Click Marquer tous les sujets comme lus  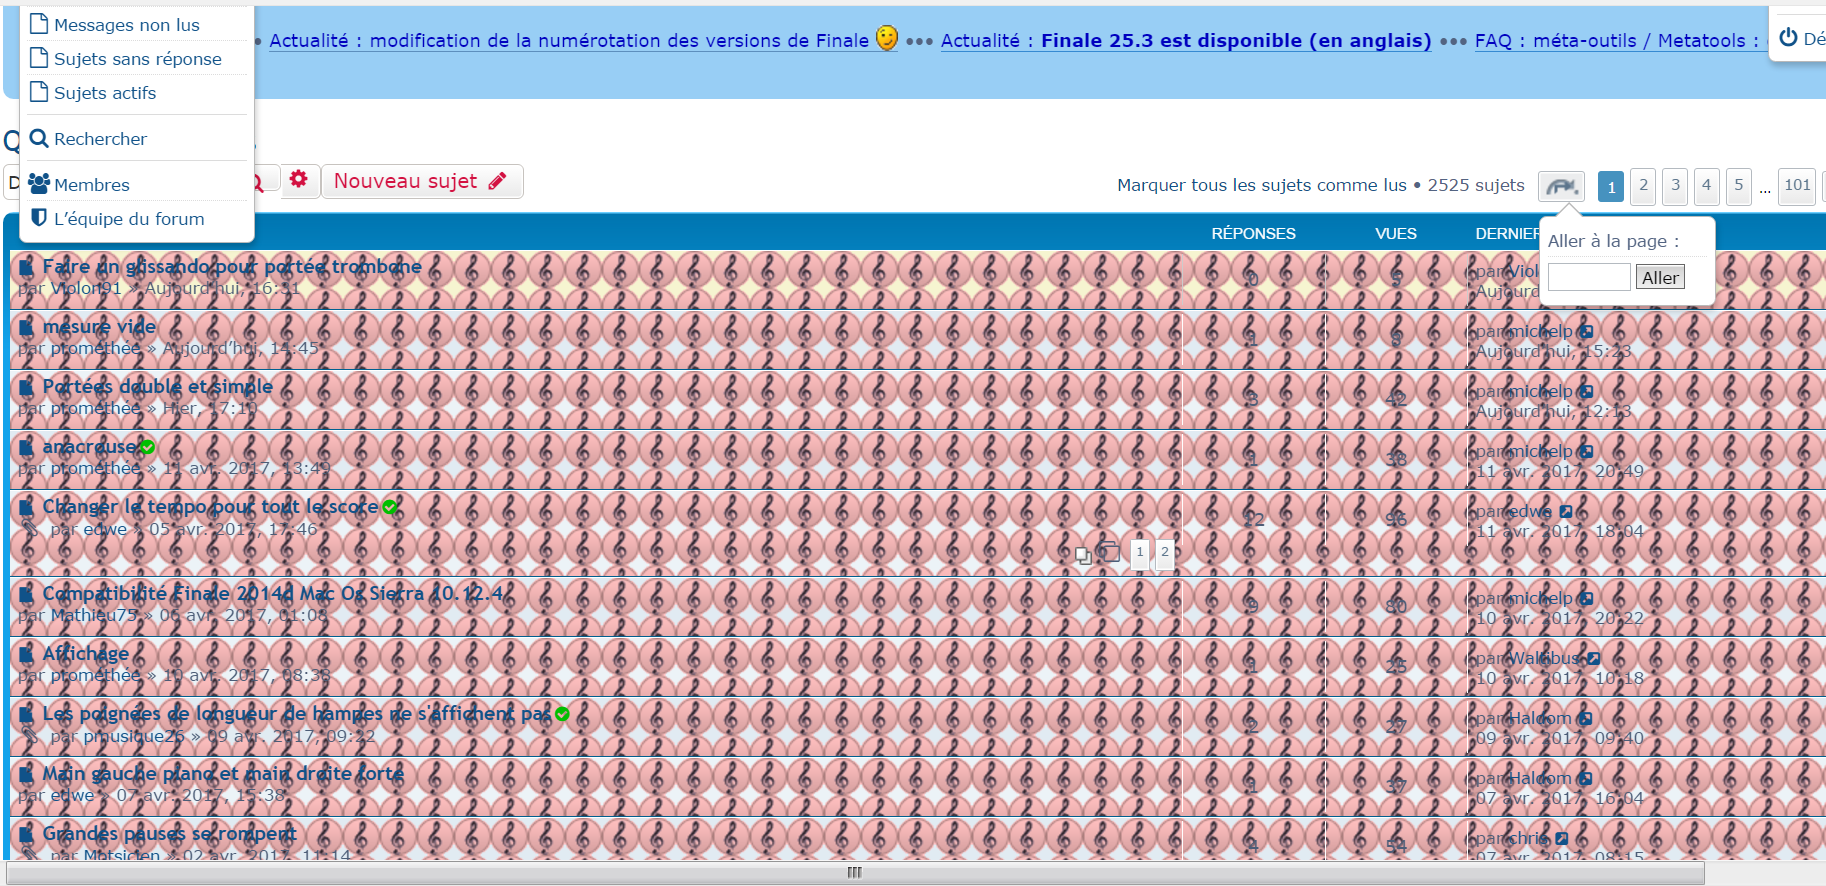(1261, 185)
